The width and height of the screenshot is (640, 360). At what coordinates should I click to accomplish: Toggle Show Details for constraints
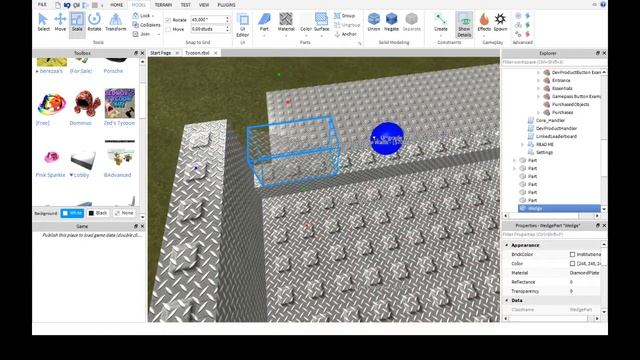point(464,25)
